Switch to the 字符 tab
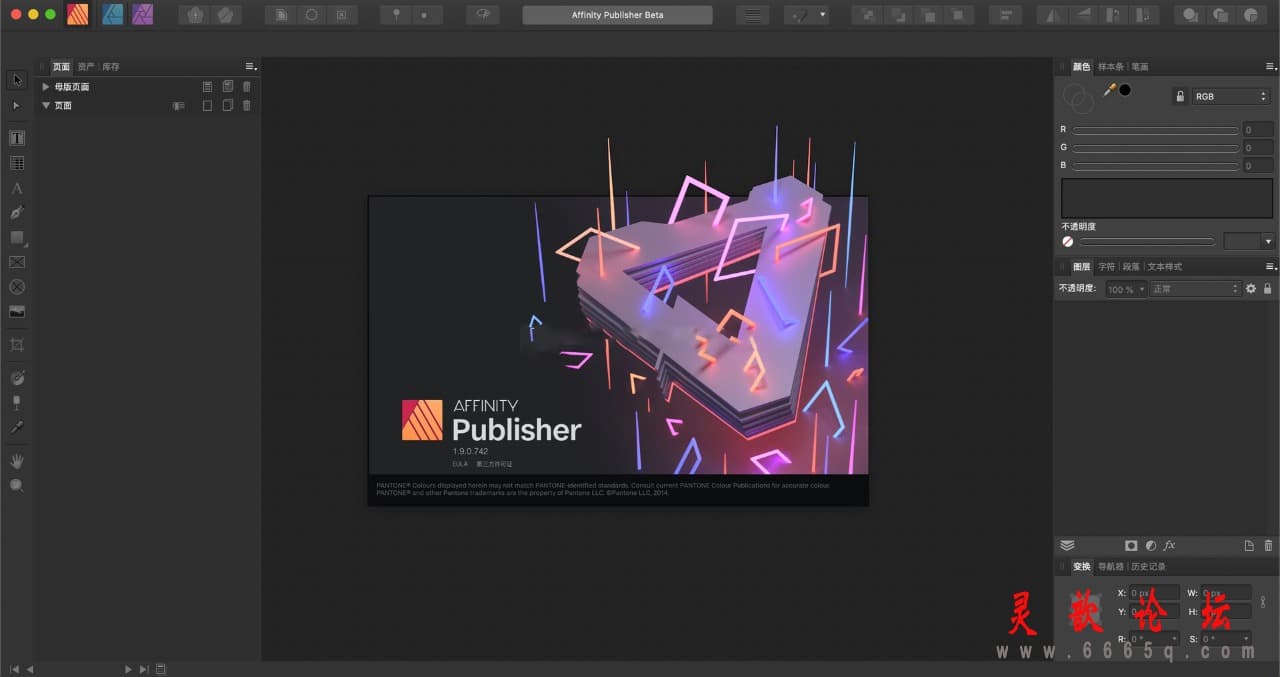 click(x=1106, y=267)
